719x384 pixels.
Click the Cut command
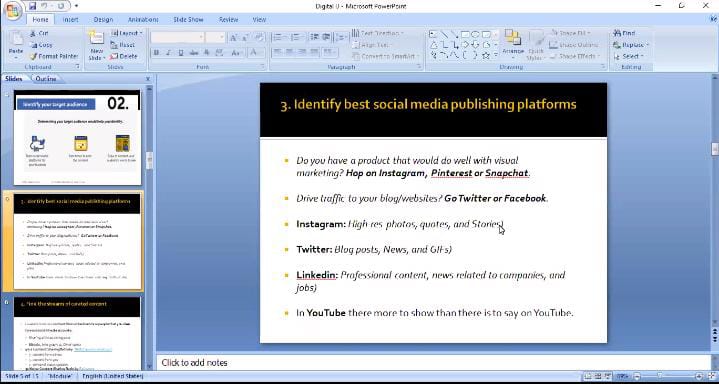tap(39, 33)
